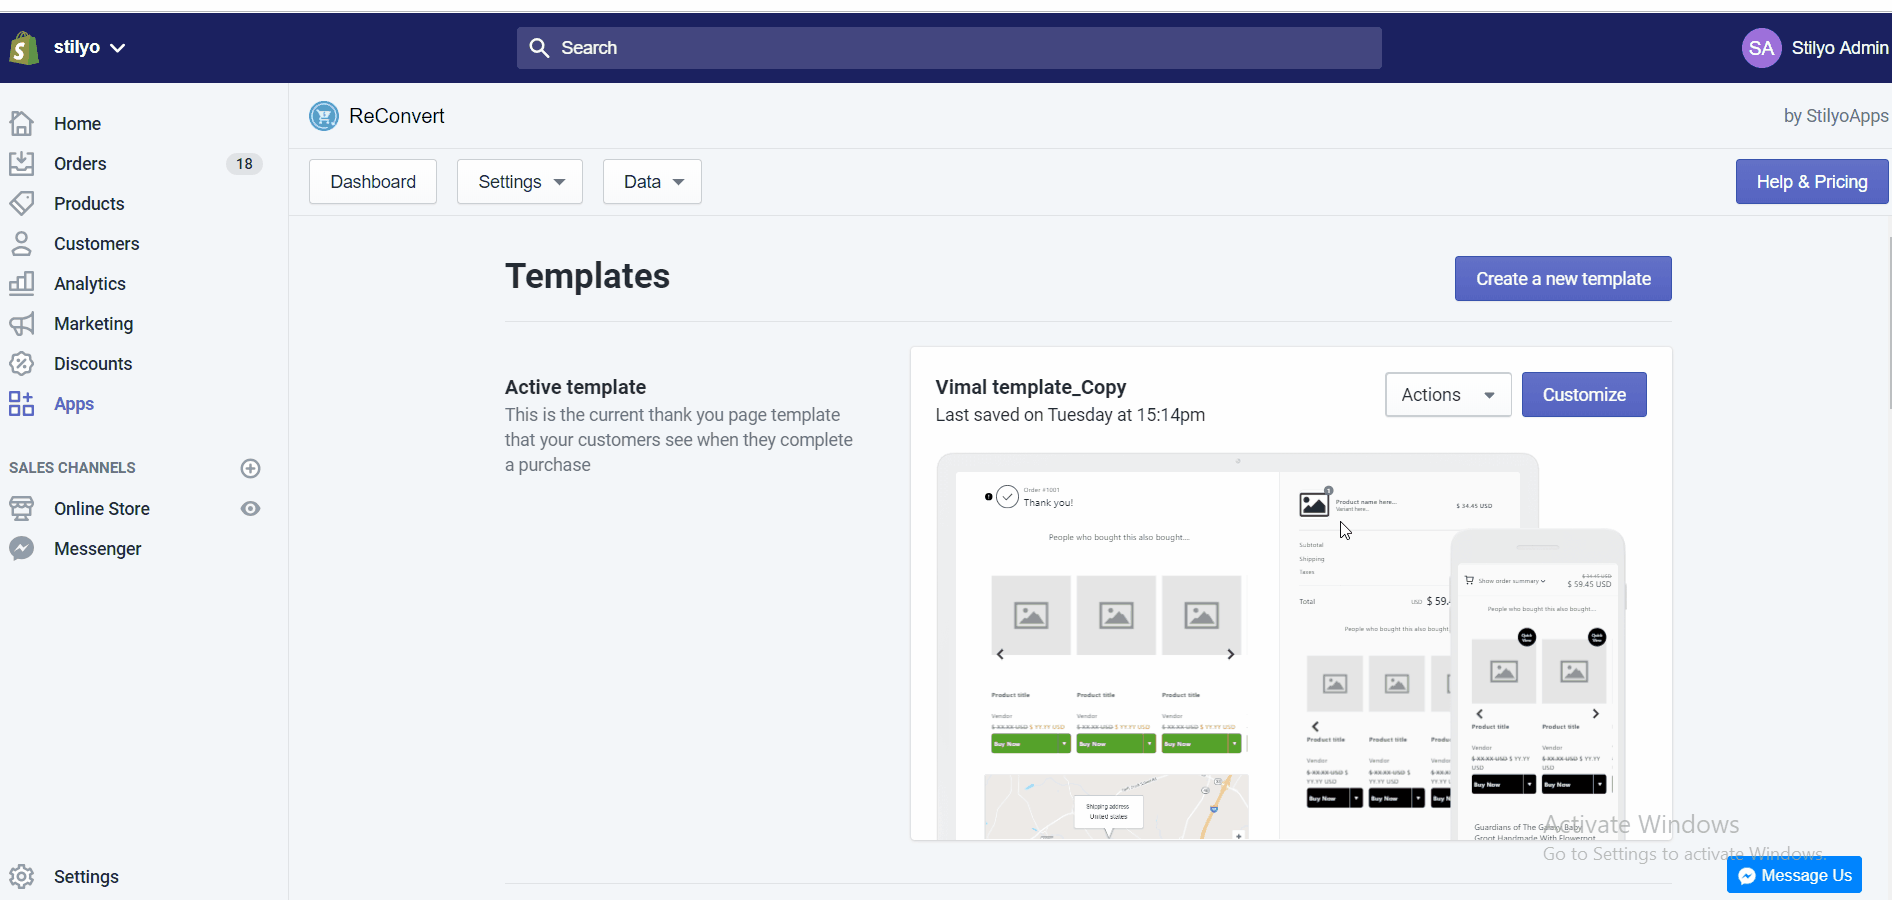
Task: Expand the Settings dropdown menu
Action: point(520,182)
